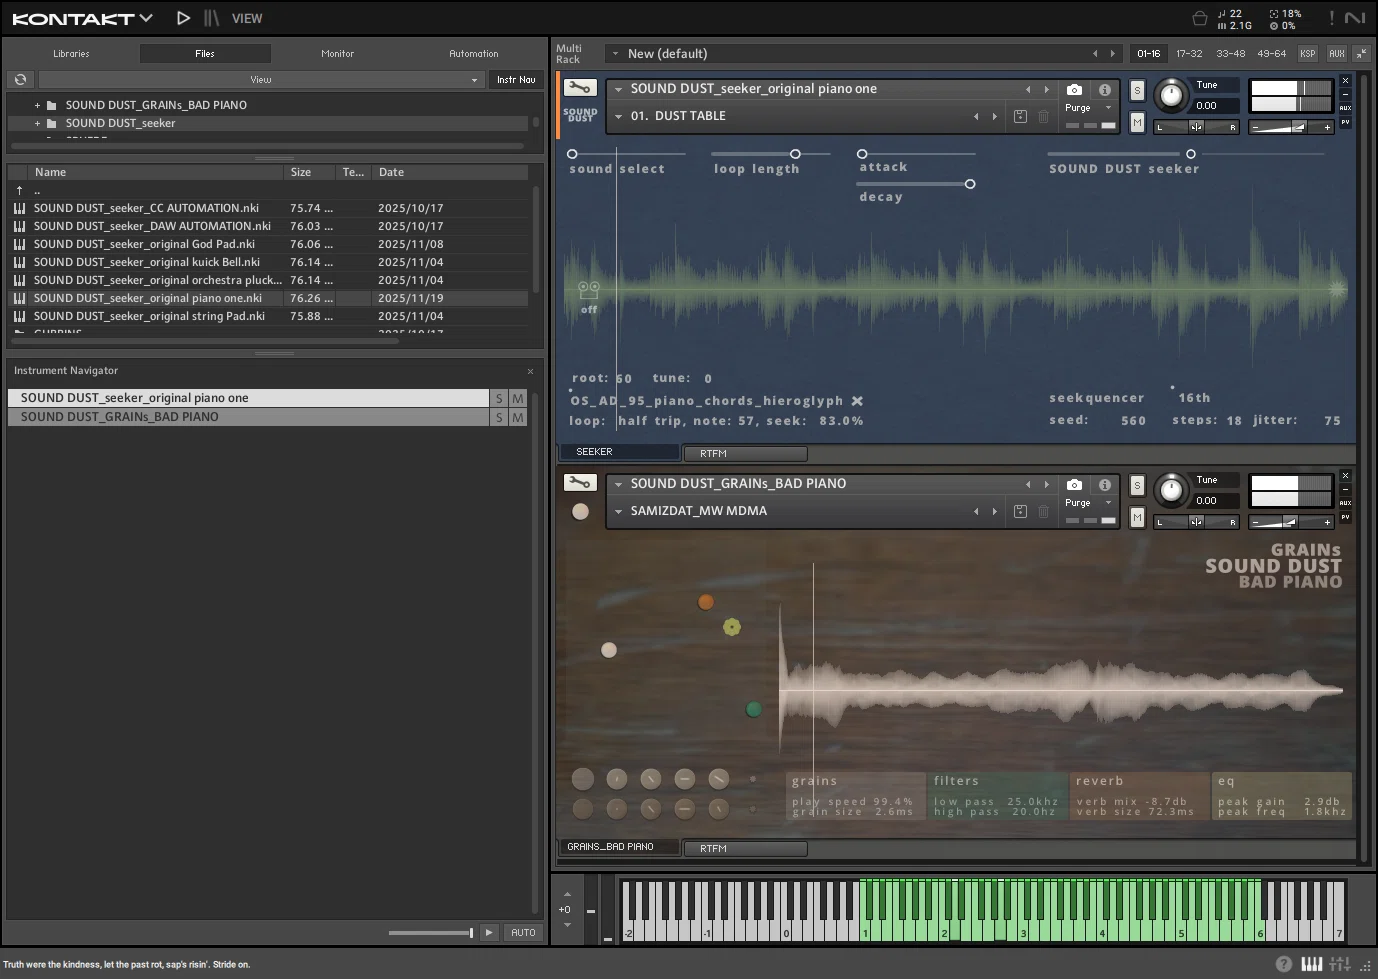This screenshot has width=1378, height=979.
Task: Click the play transport icon in top bar
Action: 183,18
